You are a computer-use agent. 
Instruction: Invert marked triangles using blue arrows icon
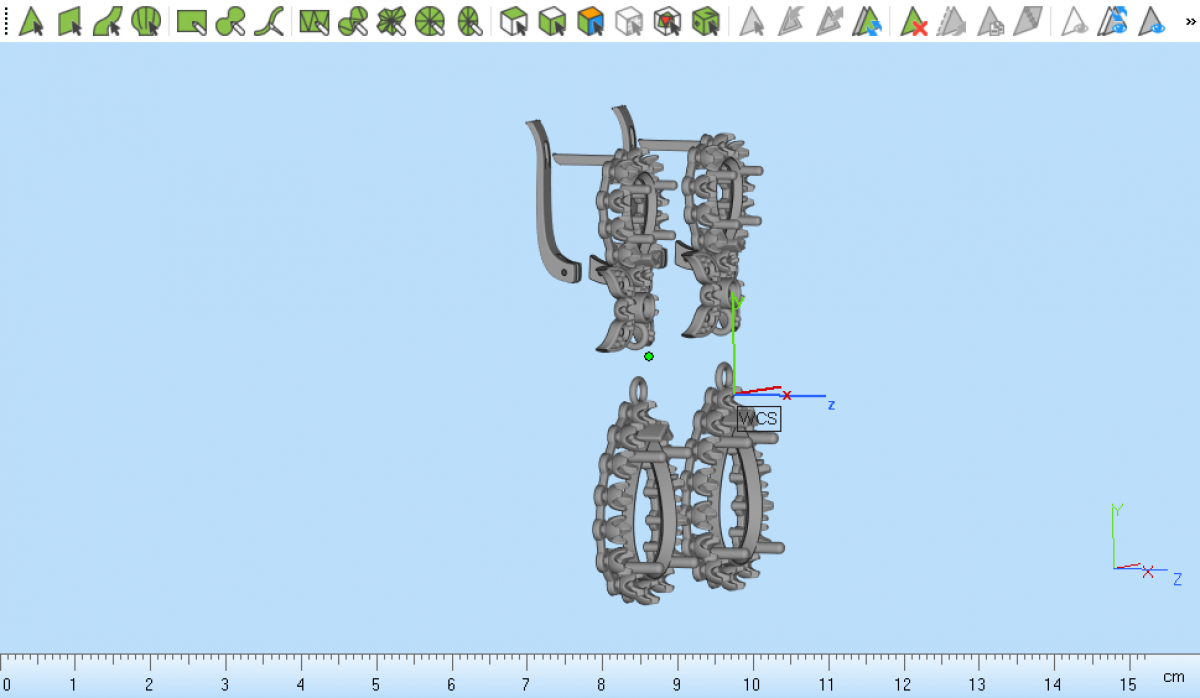point(867,21)
